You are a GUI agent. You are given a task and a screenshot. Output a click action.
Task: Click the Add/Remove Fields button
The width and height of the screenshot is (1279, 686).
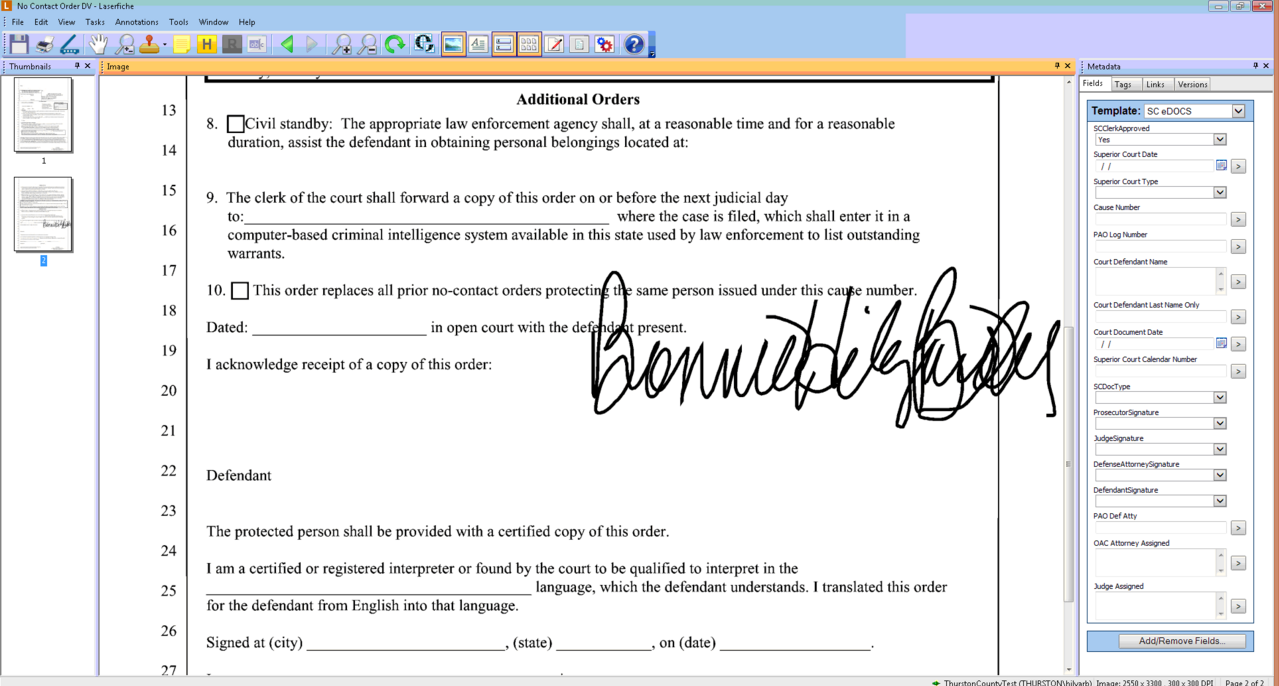pos(1181,641)
